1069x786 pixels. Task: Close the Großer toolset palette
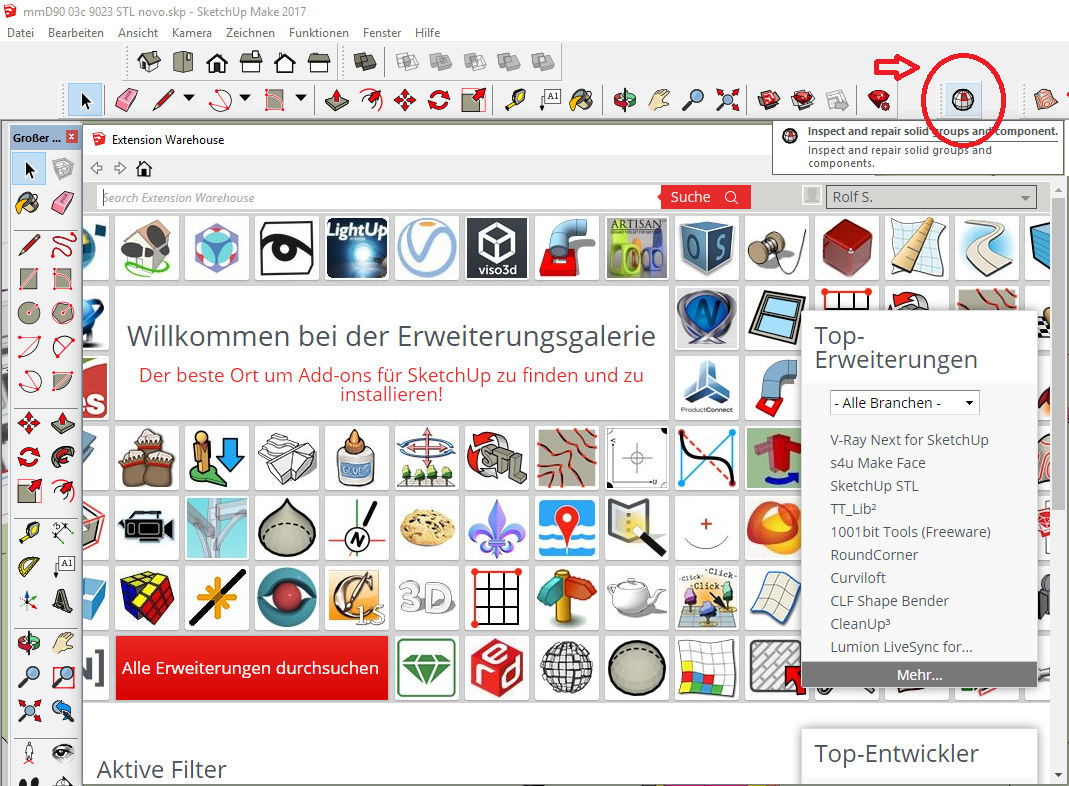click(x=71, y=137)
